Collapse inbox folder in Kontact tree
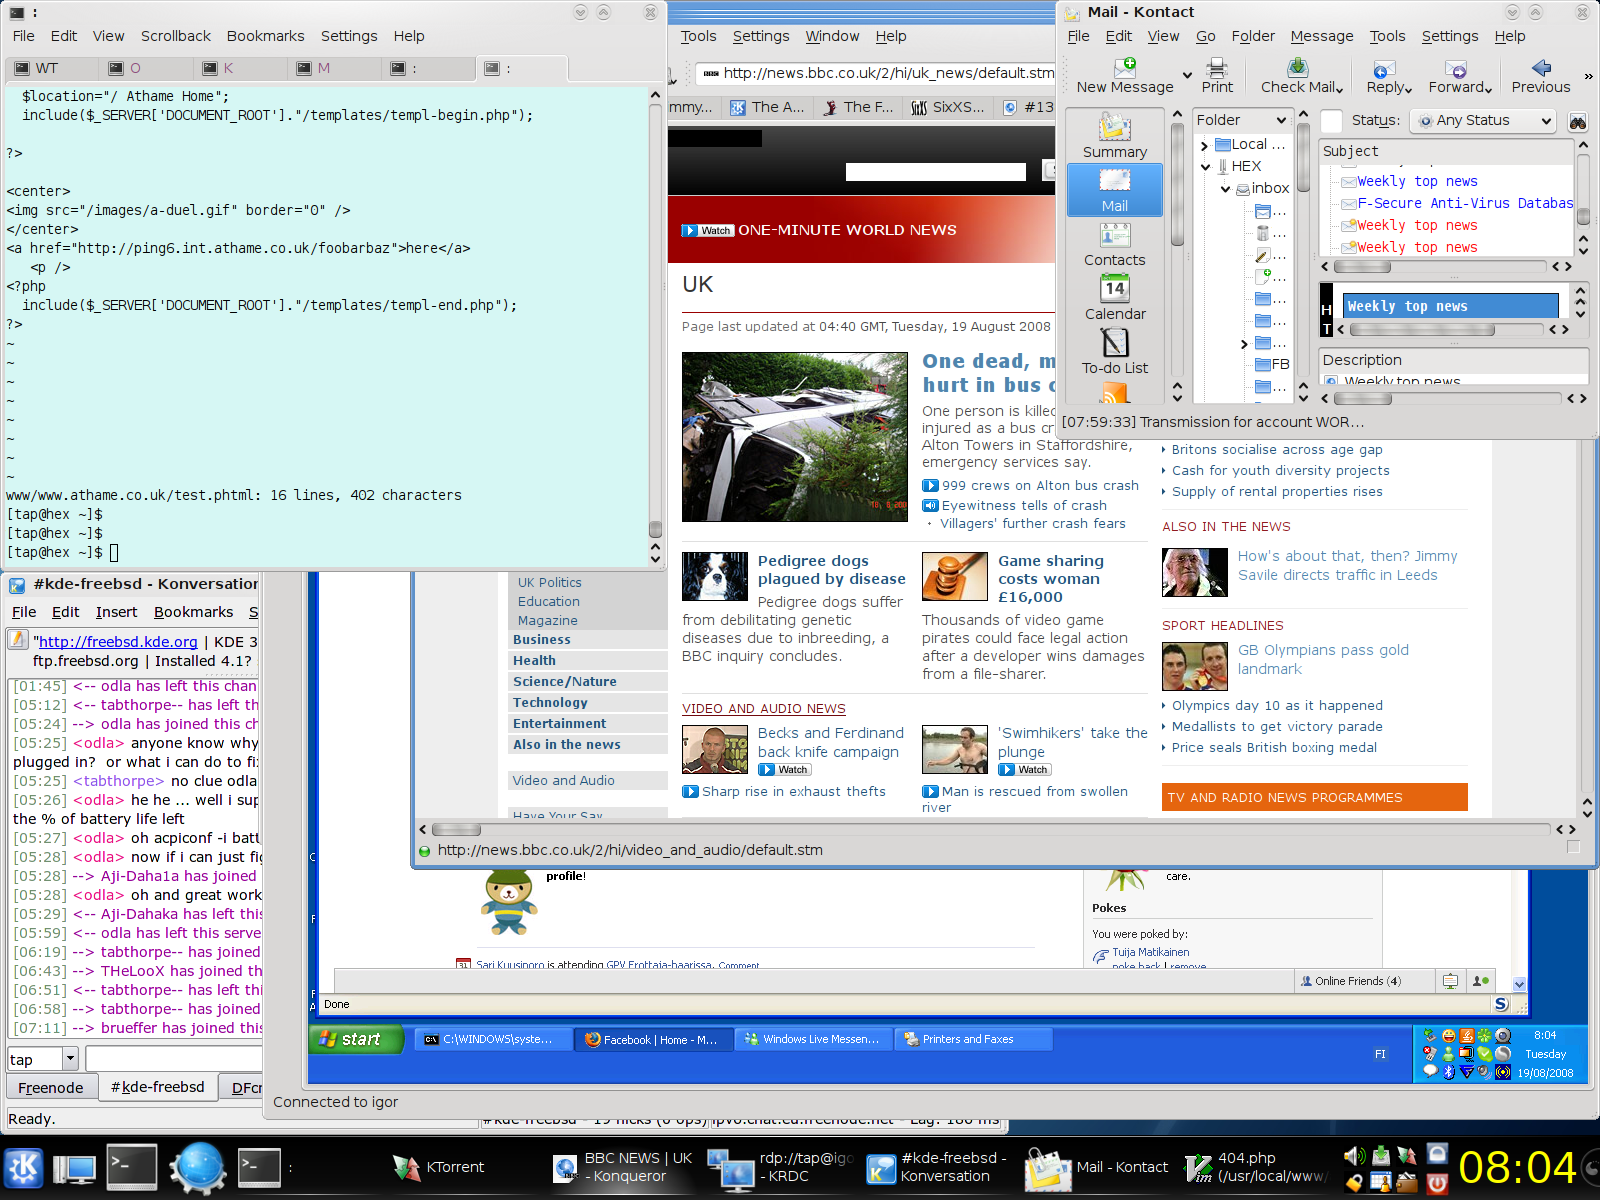The height and width of the screenshot is (1200, 1600). 1225,189
